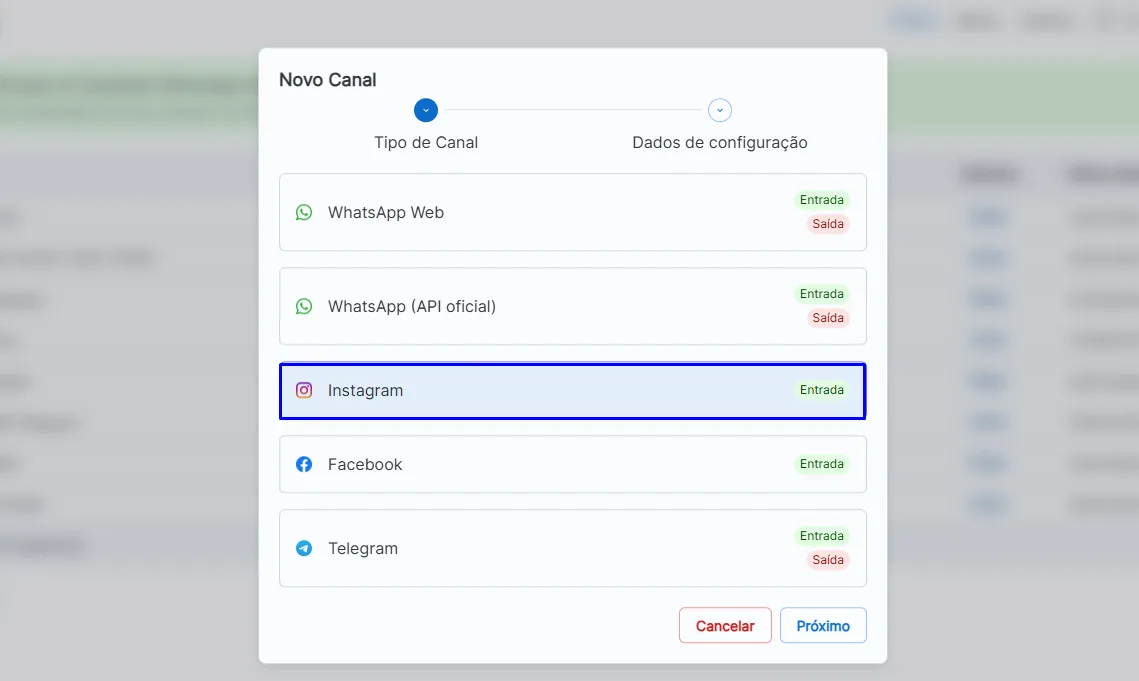Go to the Dados de configuração step label

click(x=720, y=142)
